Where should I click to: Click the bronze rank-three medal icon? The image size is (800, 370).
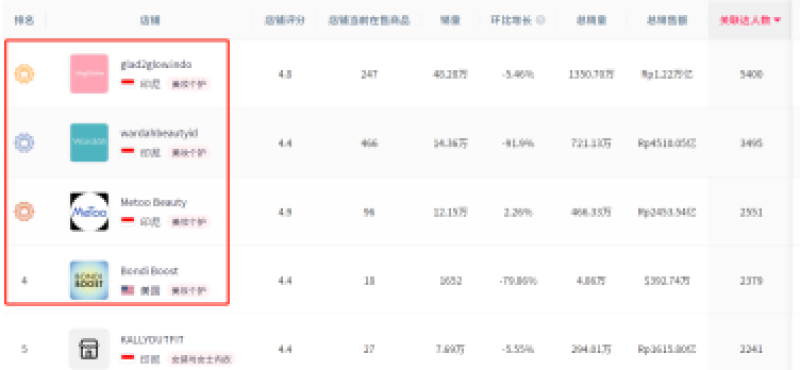[24, 211]
